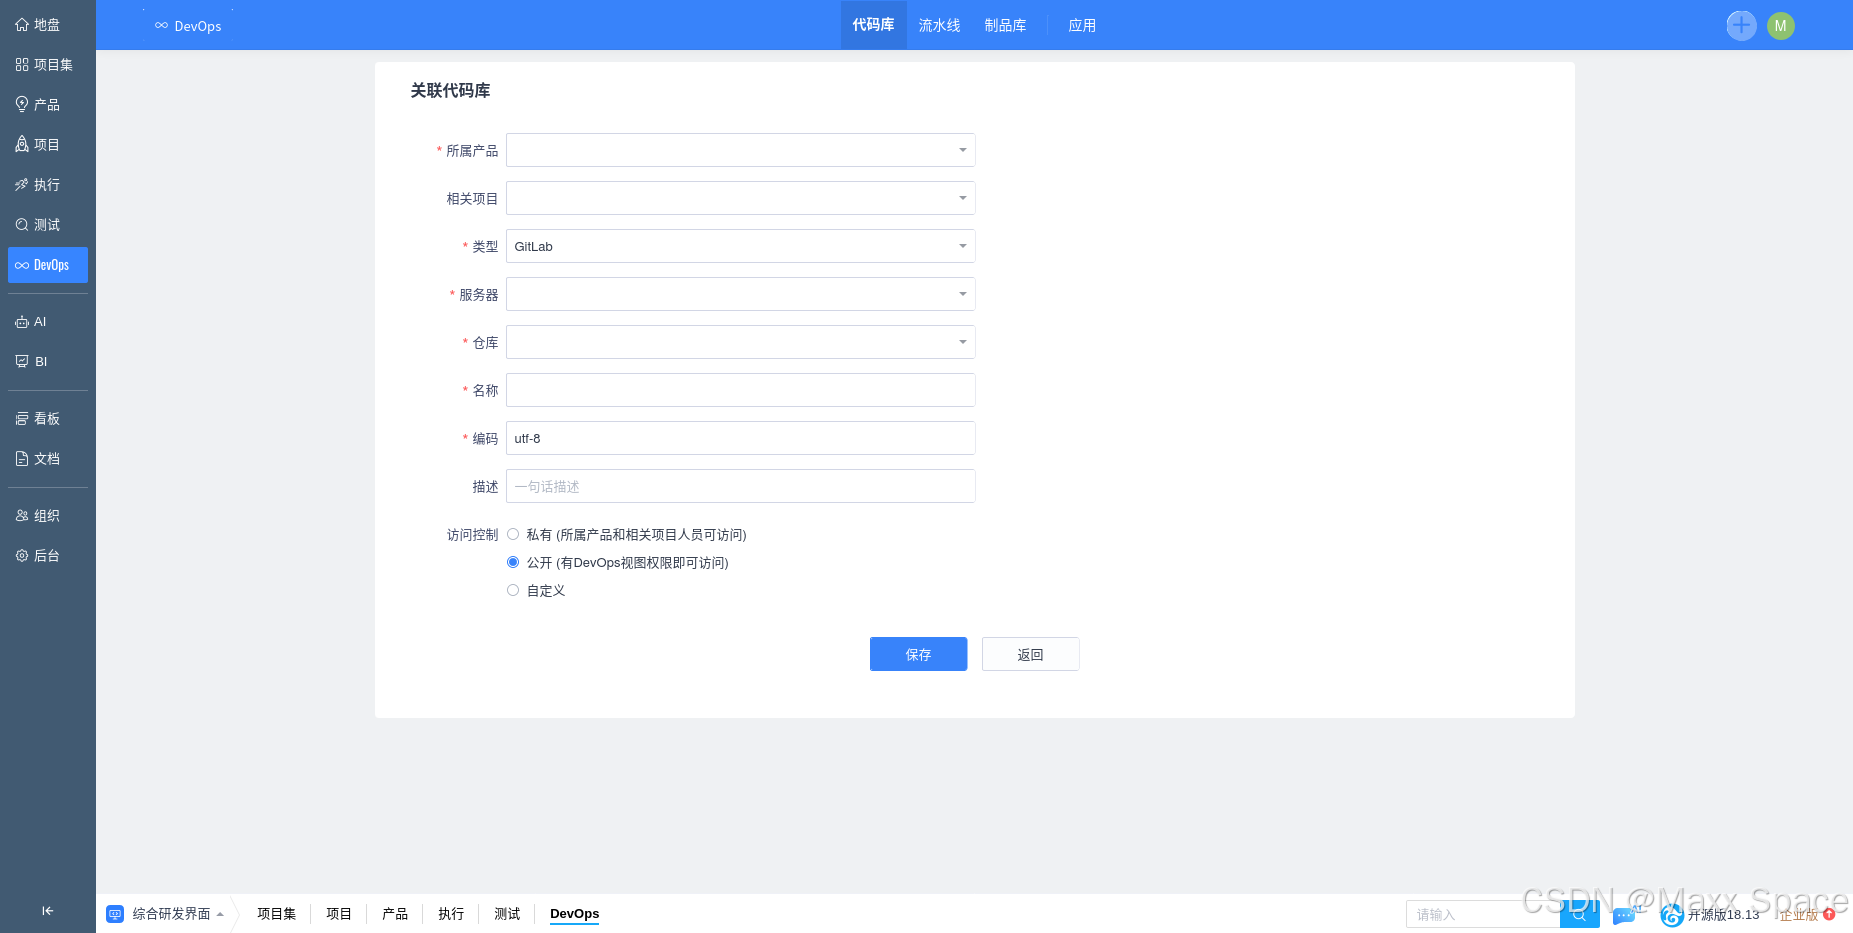The image size is (1853, 933).
Task: Open DevOps in bottom bar
Action: [574, 914]
